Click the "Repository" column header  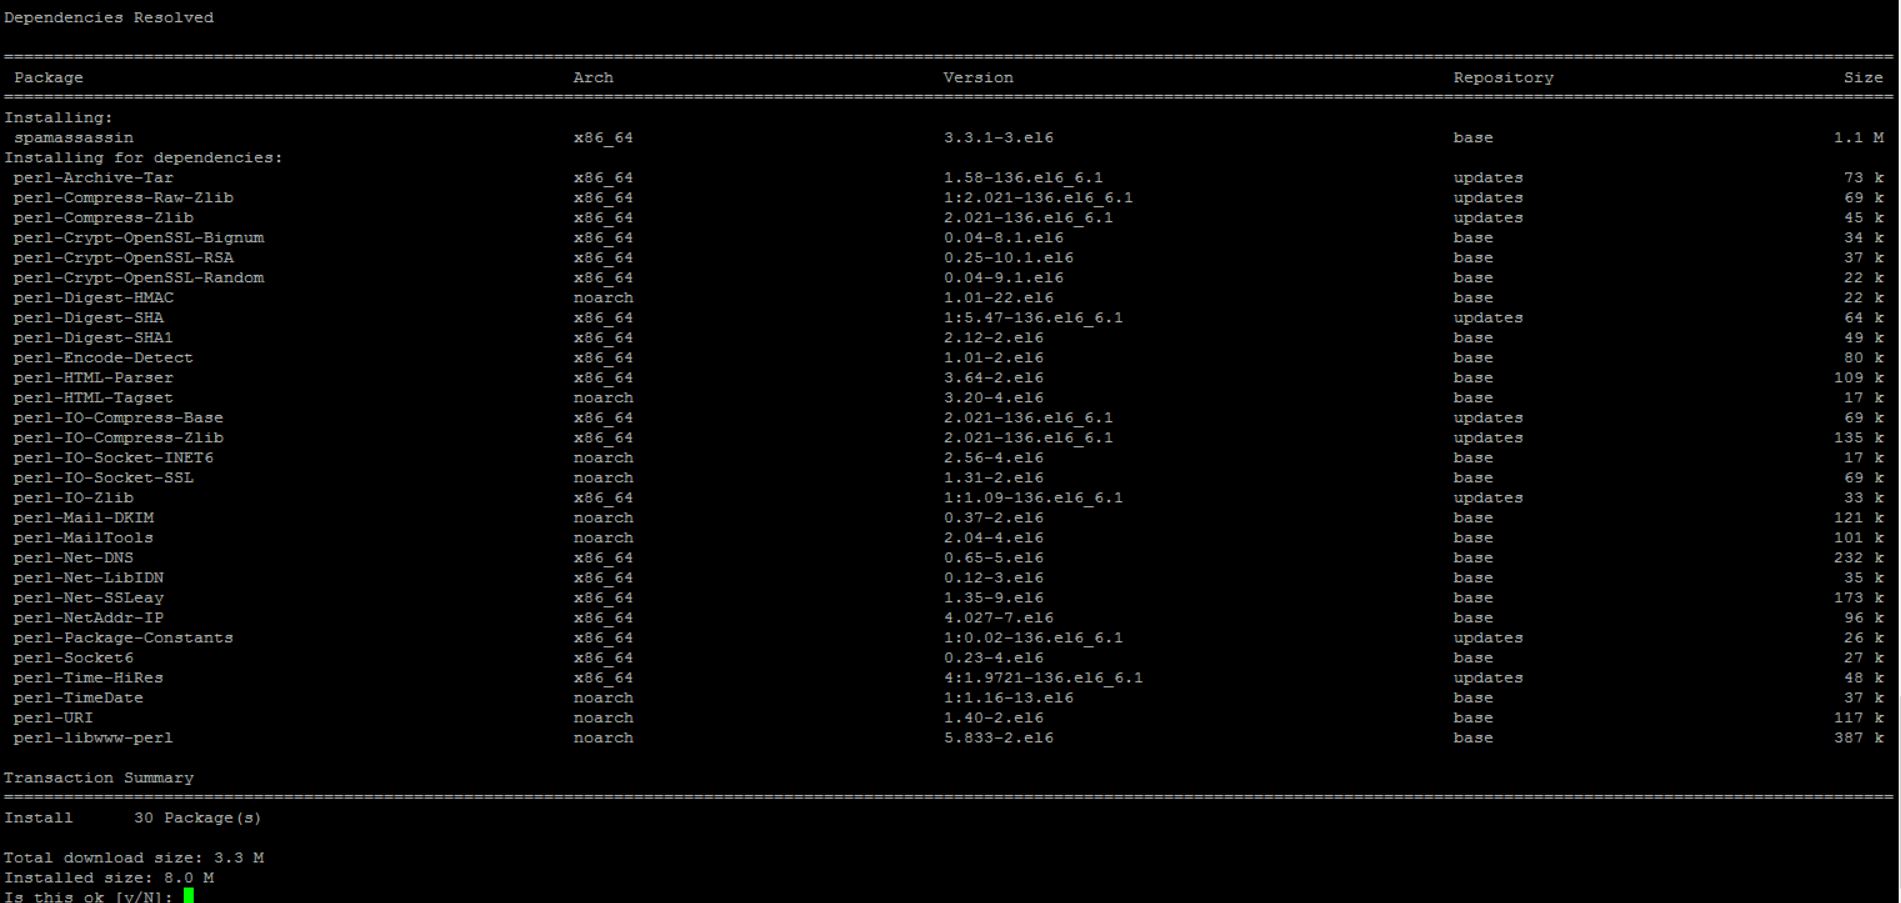coord(1504,77)
